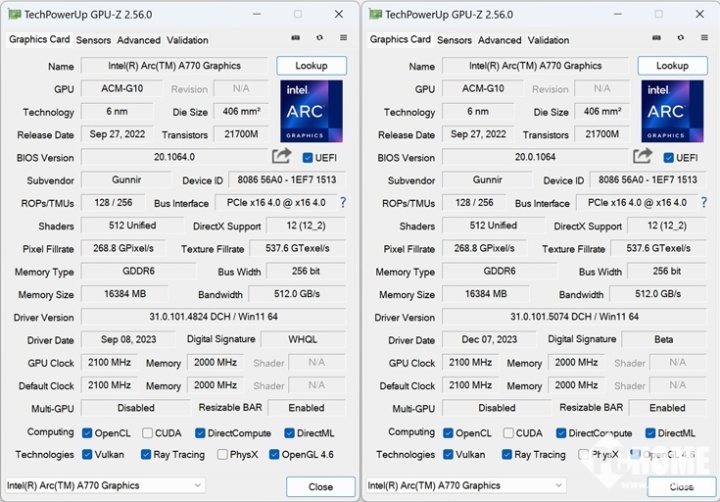The width and height of the screenshot is (720, 502).
Task: Click Lookup button in left window
Action: [x=311, y=66]
